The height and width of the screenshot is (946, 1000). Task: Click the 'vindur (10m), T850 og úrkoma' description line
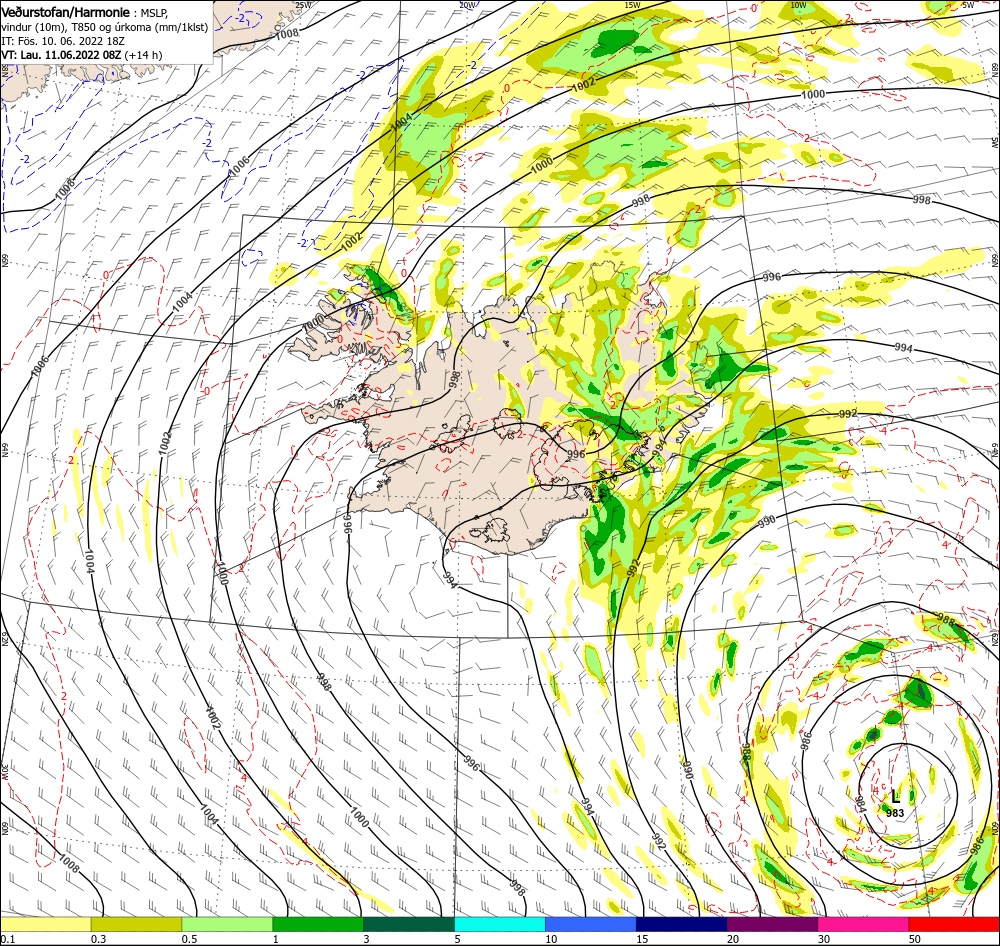[x=105, y=27]
